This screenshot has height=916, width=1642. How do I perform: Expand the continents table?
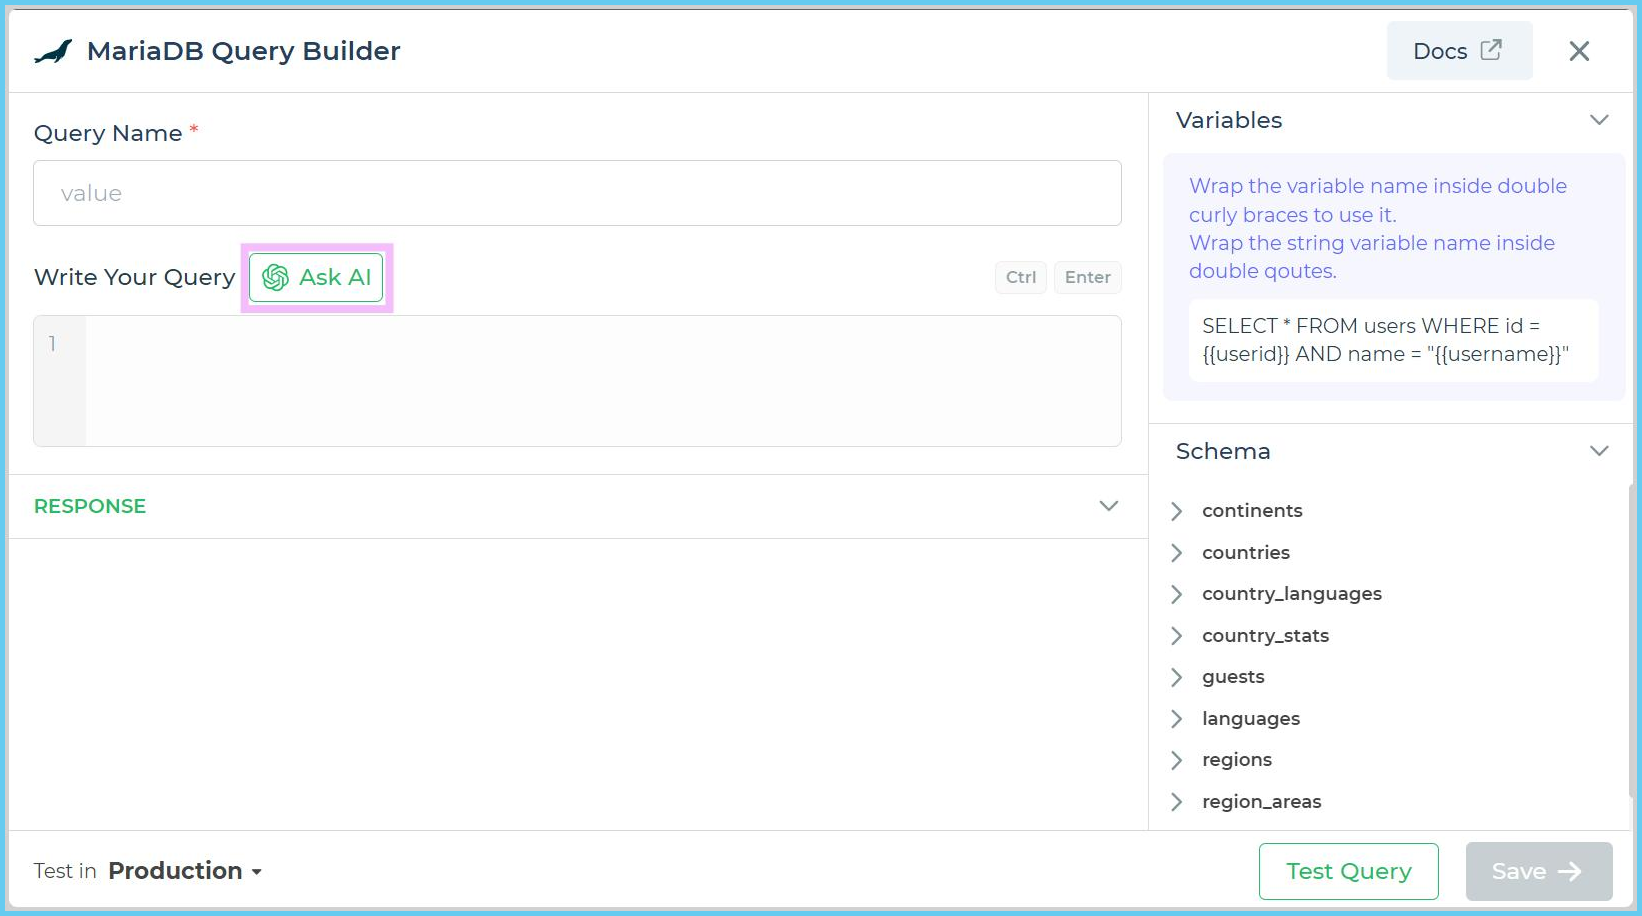click(x=1177, y=511)
